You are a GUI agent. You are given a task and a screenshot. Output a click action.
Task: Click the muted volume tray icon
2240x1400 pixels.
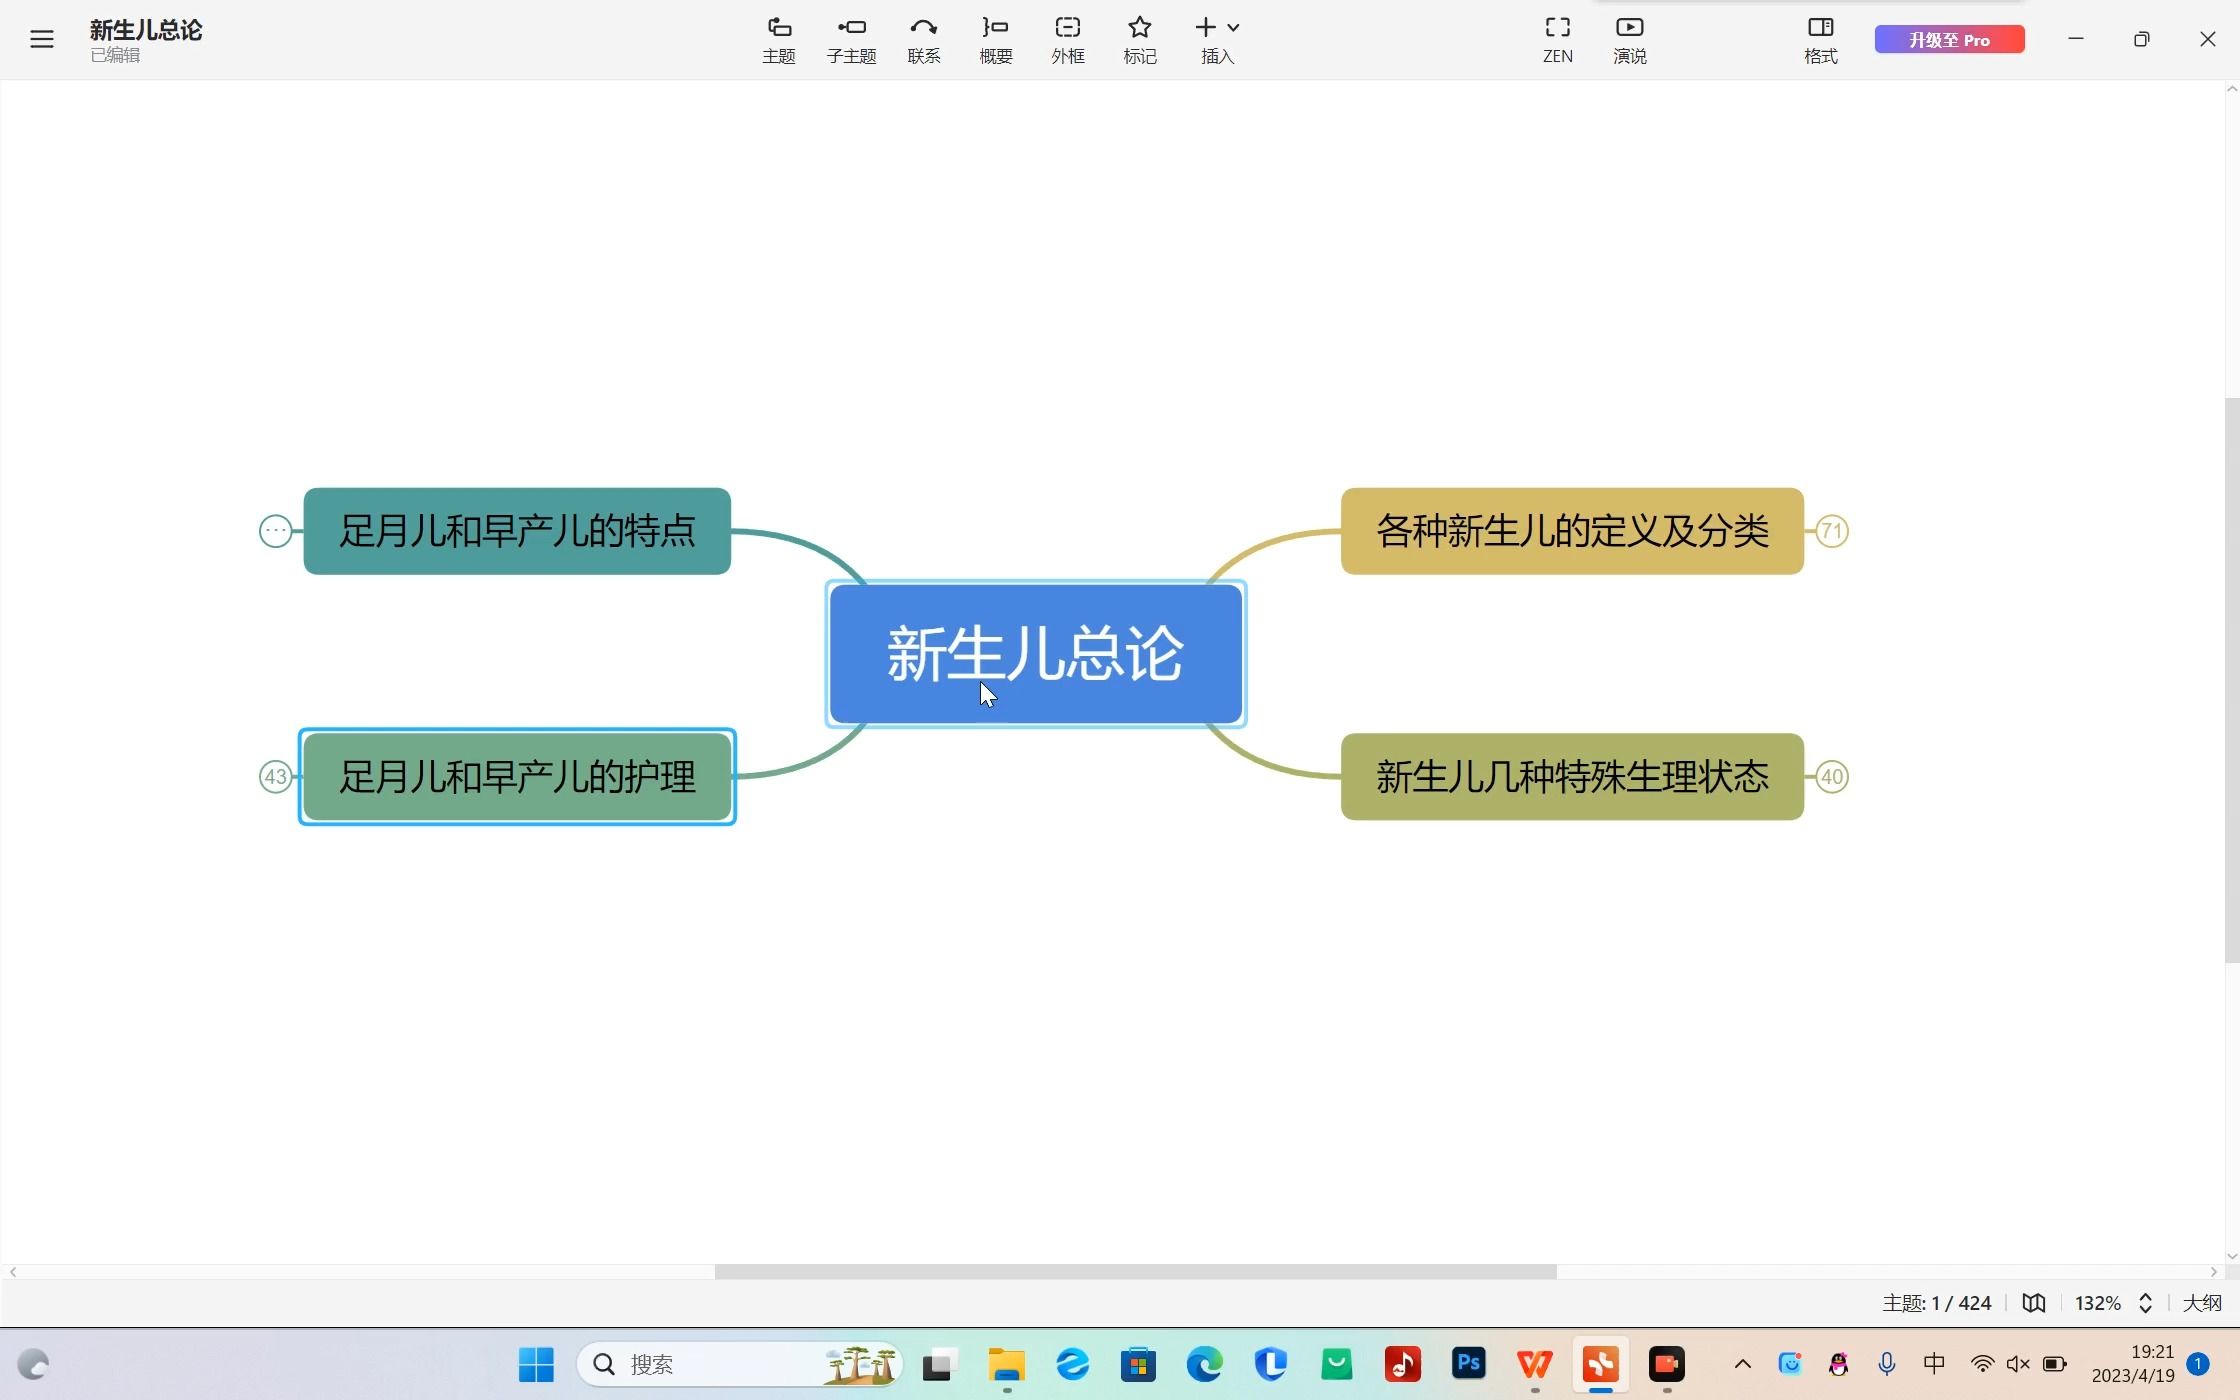pyautogui.click(x=2018, y=1364)
